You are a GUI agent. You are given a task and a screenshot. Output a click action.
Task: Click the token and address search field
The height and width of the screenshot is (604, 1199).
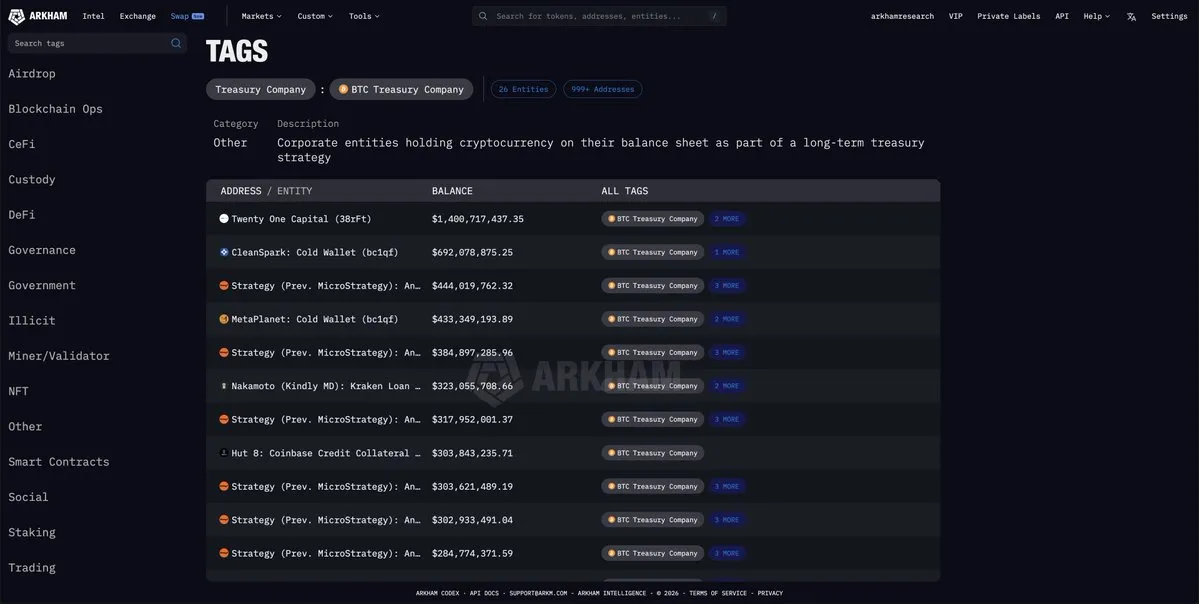(x=598, y=16)
